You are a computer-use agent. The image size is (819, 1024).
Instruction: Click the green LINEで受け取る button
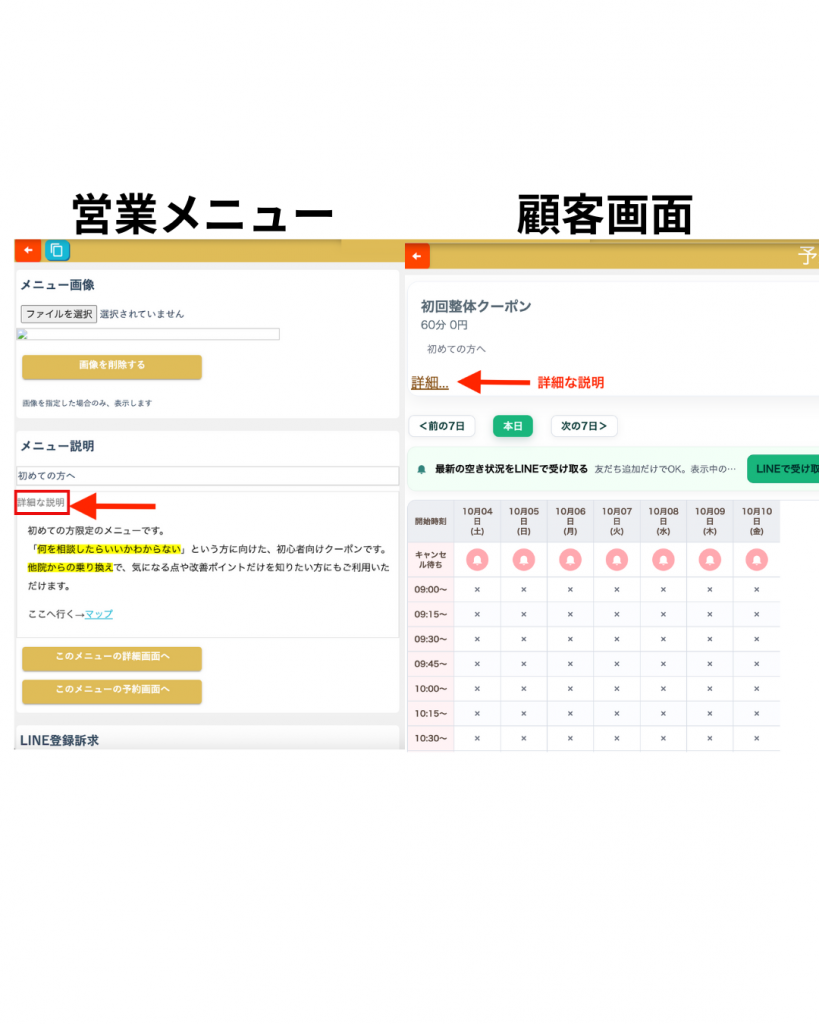(x=784, y=468)
